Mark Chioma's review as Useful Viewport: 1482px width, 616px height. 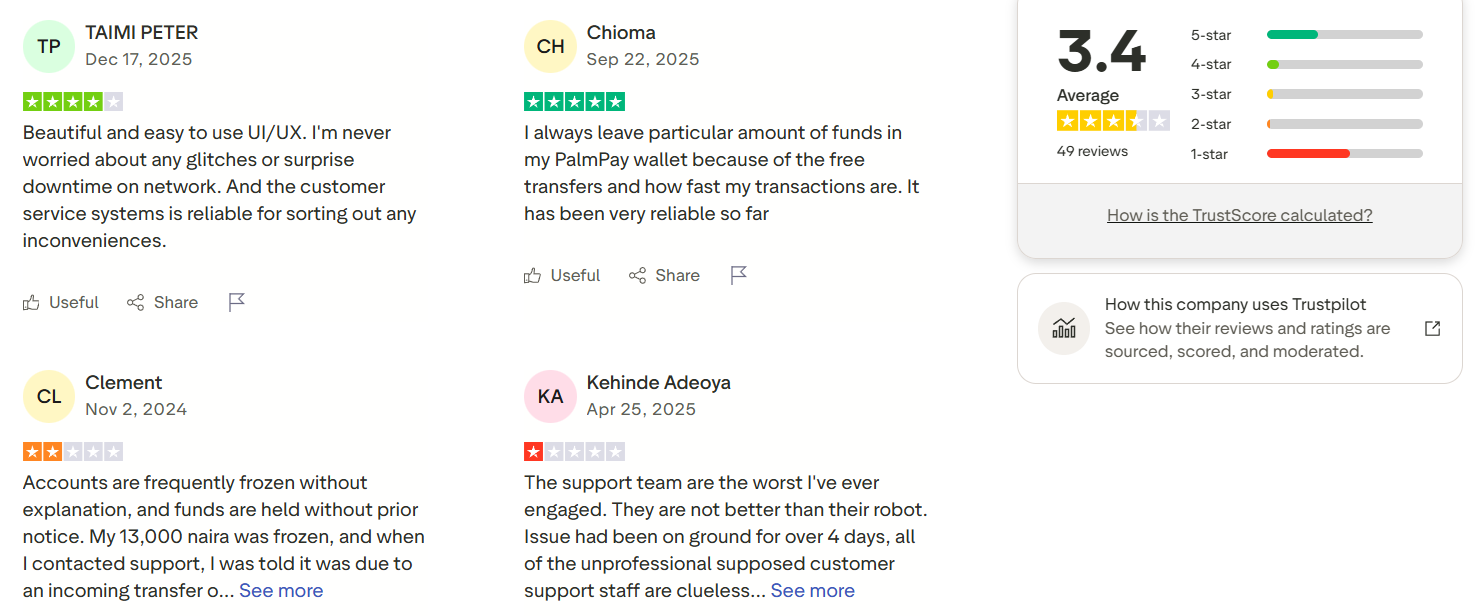(562, 275)
